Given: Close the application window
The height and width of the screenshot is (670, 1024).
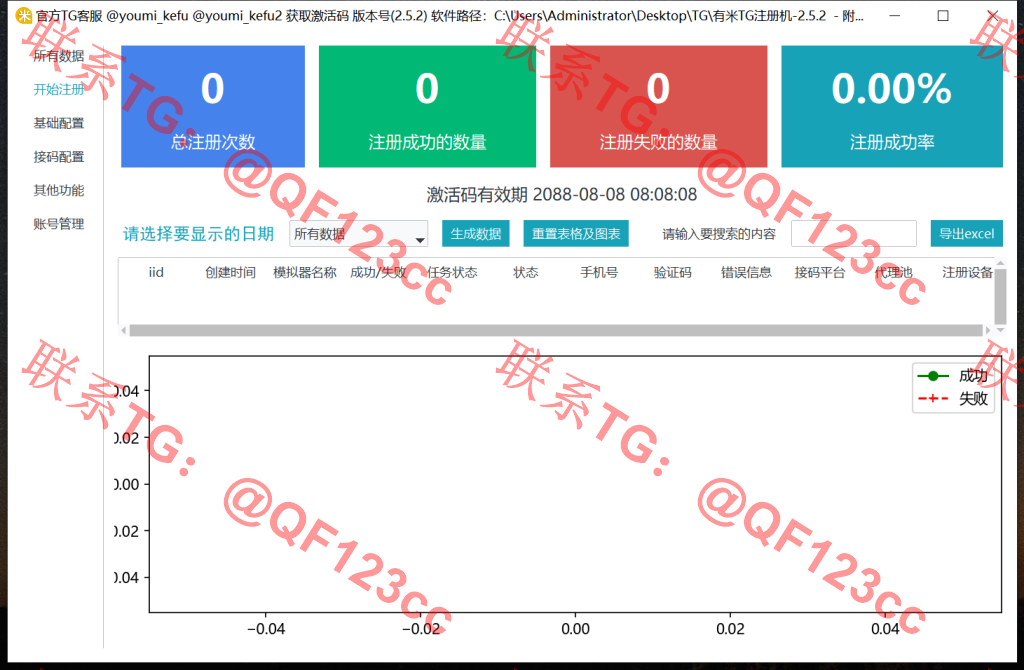Looking at the screenshot, I should tap(993, 15).
